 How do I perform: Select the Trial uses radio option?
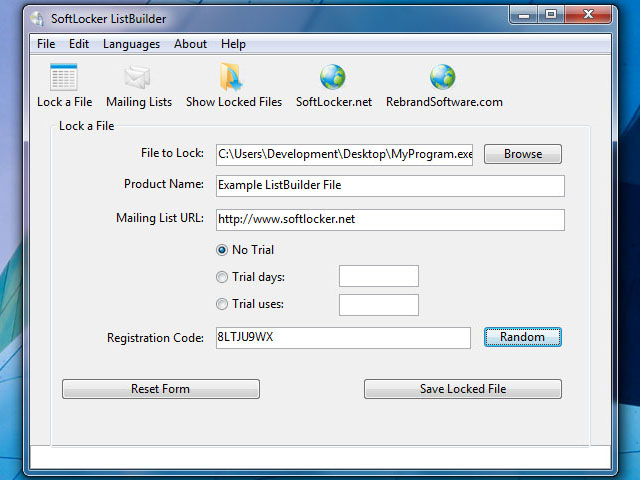222,304
